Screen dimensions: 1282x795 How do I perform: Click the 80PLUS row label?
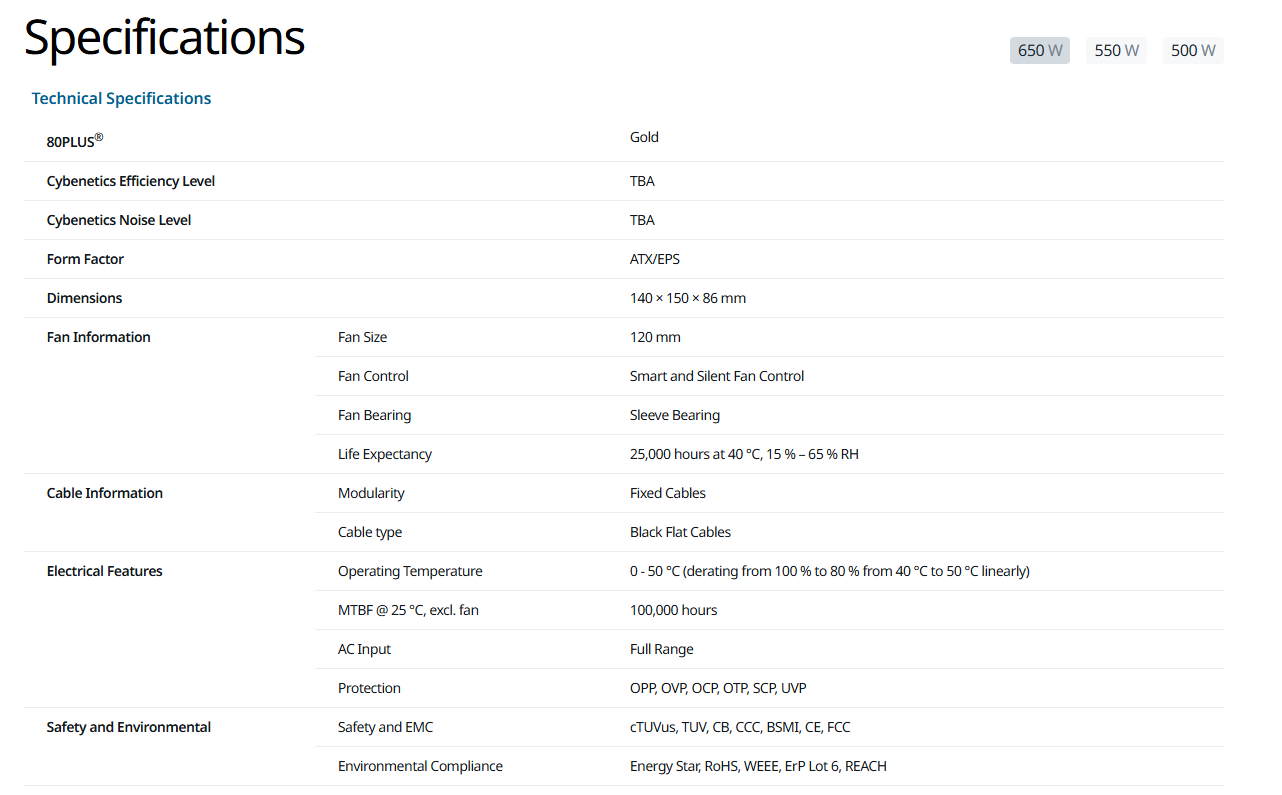coord(74,141)
